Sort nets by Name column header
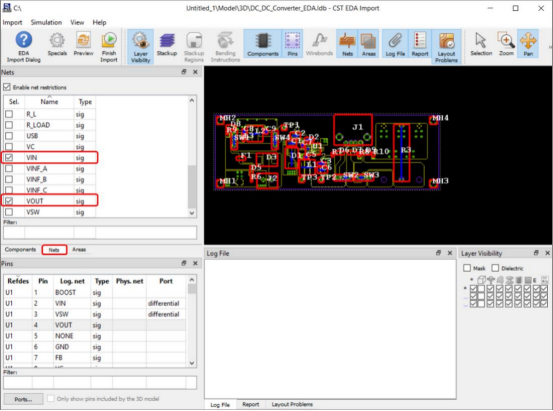This screenshot has height=411, width=553. (49, 102)
